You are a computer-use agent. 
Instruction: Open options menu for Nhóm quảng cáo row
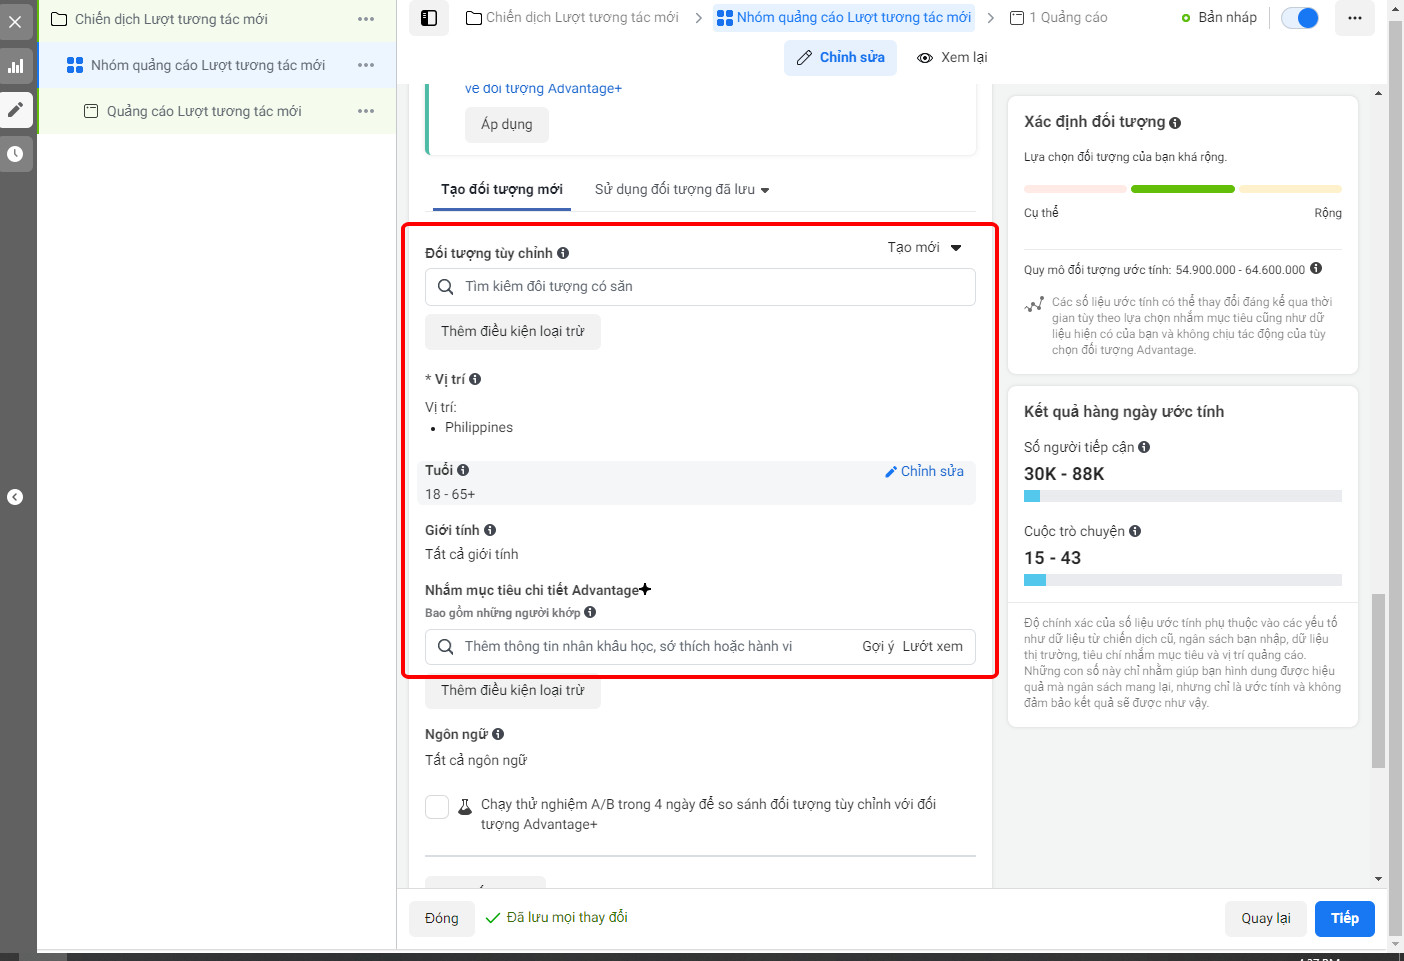[x=366, y=65]
